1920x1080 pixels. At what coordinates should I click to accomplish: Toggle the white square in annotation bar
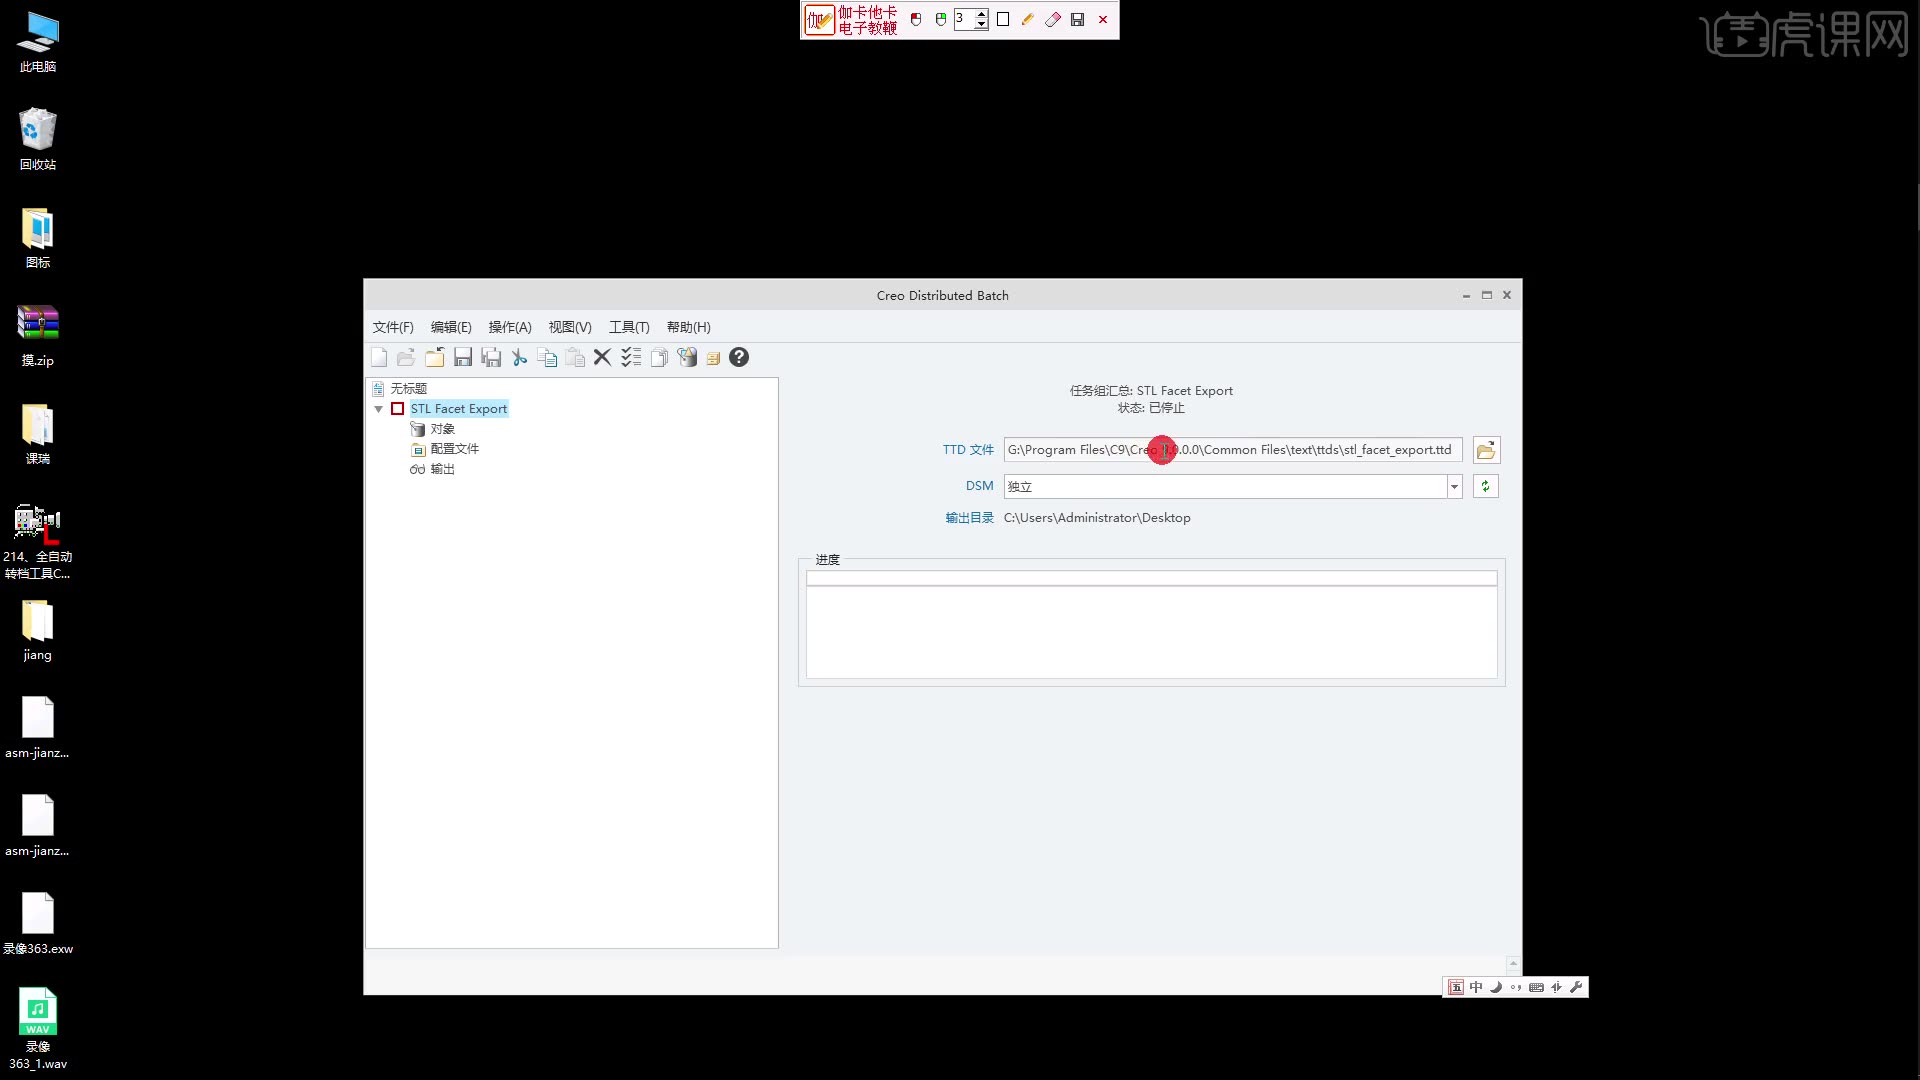tap(1003, 20)
